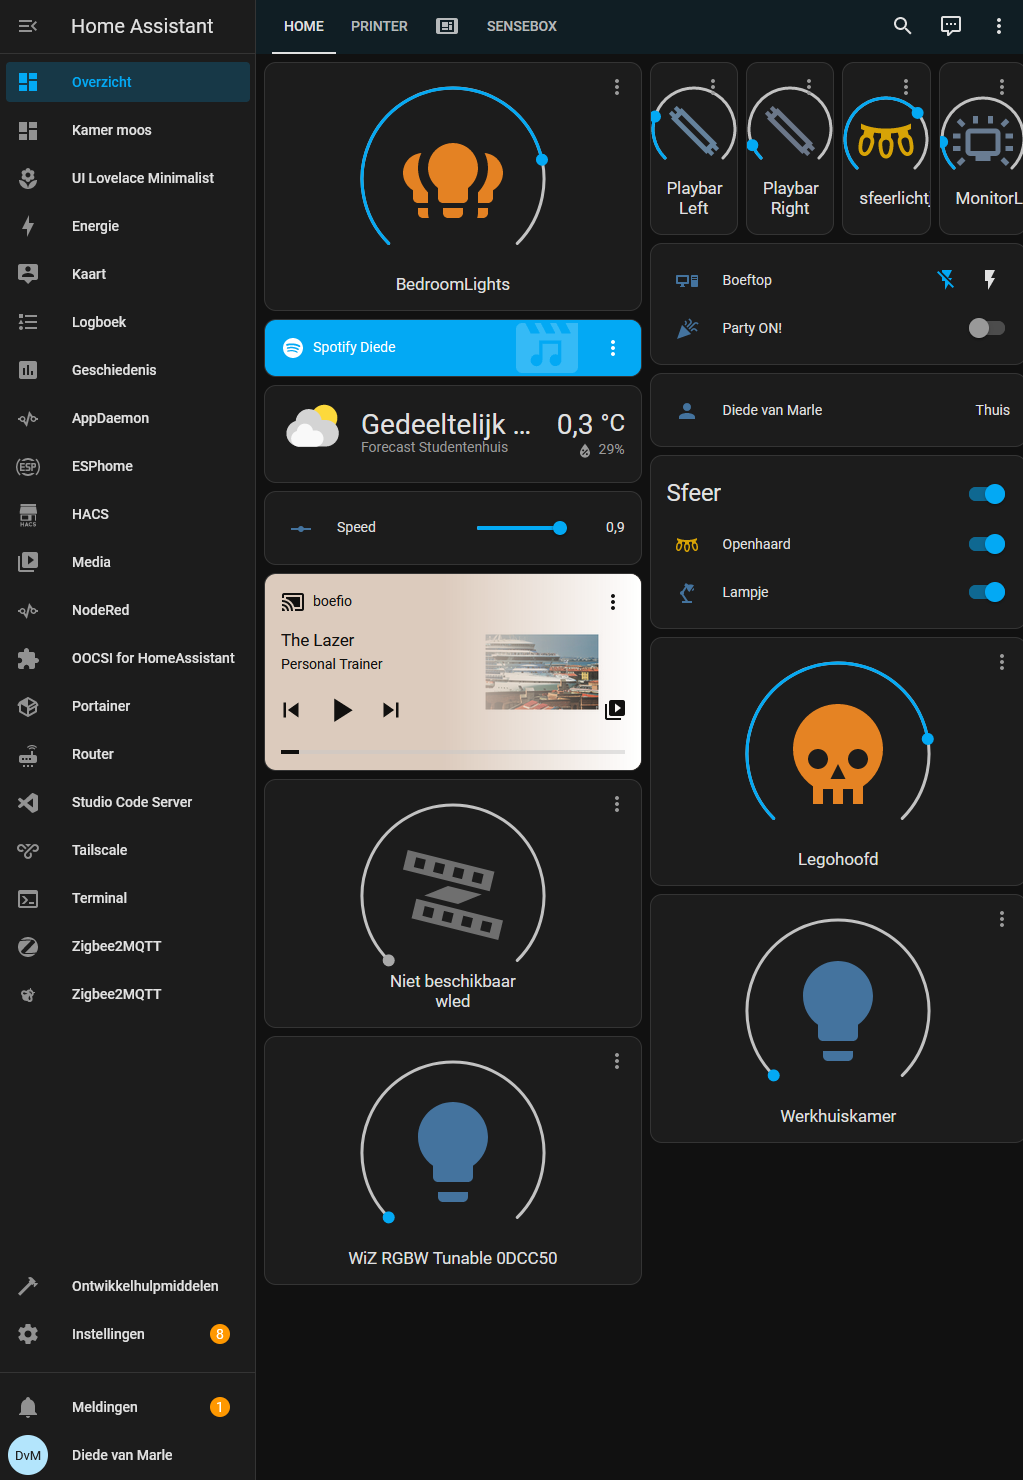Click the HACS store icon

click(x=28, y=514)
